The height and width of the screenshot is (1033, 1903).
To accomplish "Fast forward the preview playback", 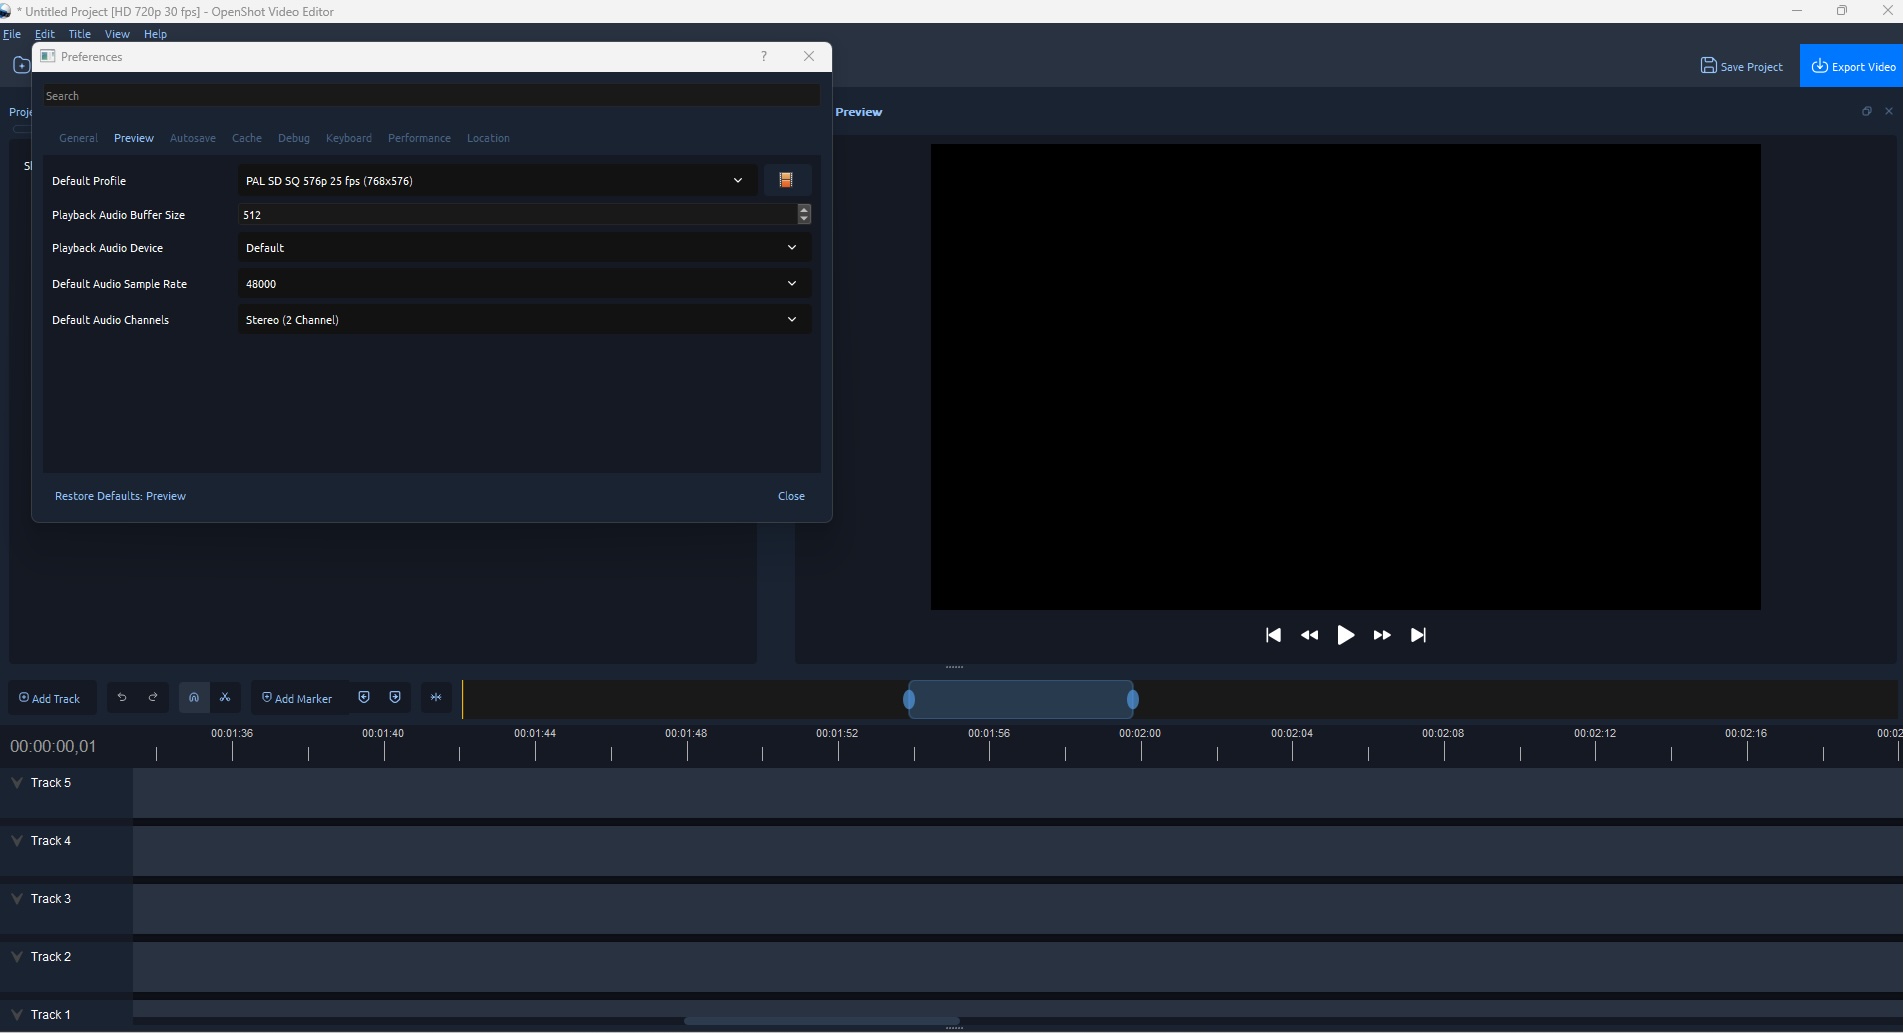I will click(1382, 635).
